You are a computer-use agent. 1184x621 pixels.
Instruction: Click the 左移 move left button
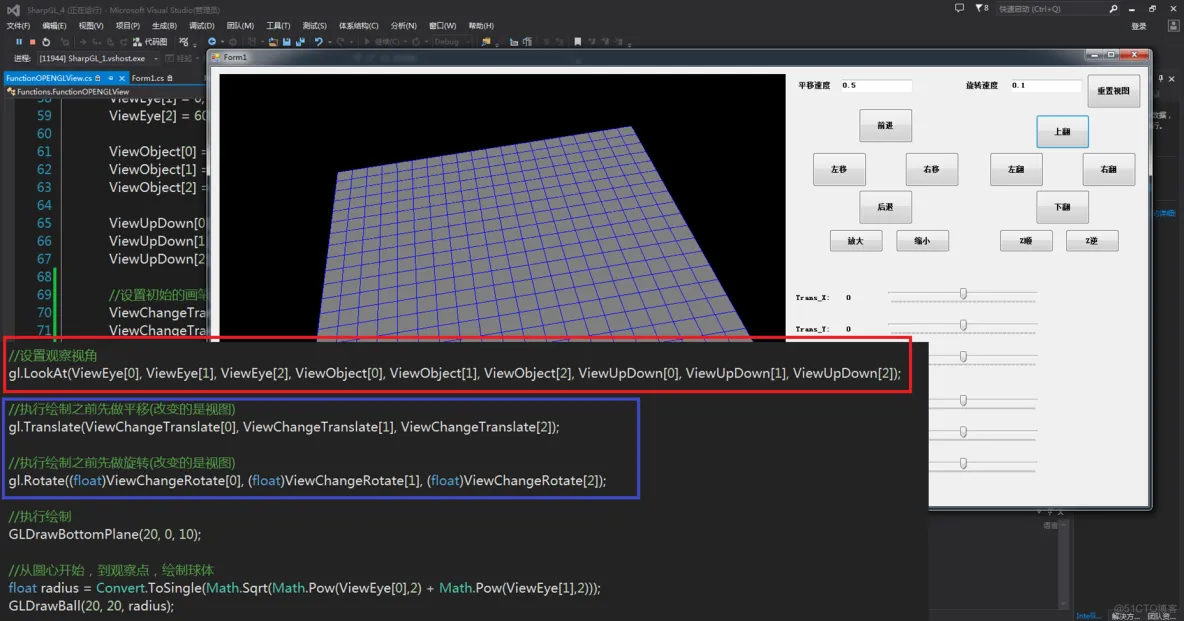839,169
